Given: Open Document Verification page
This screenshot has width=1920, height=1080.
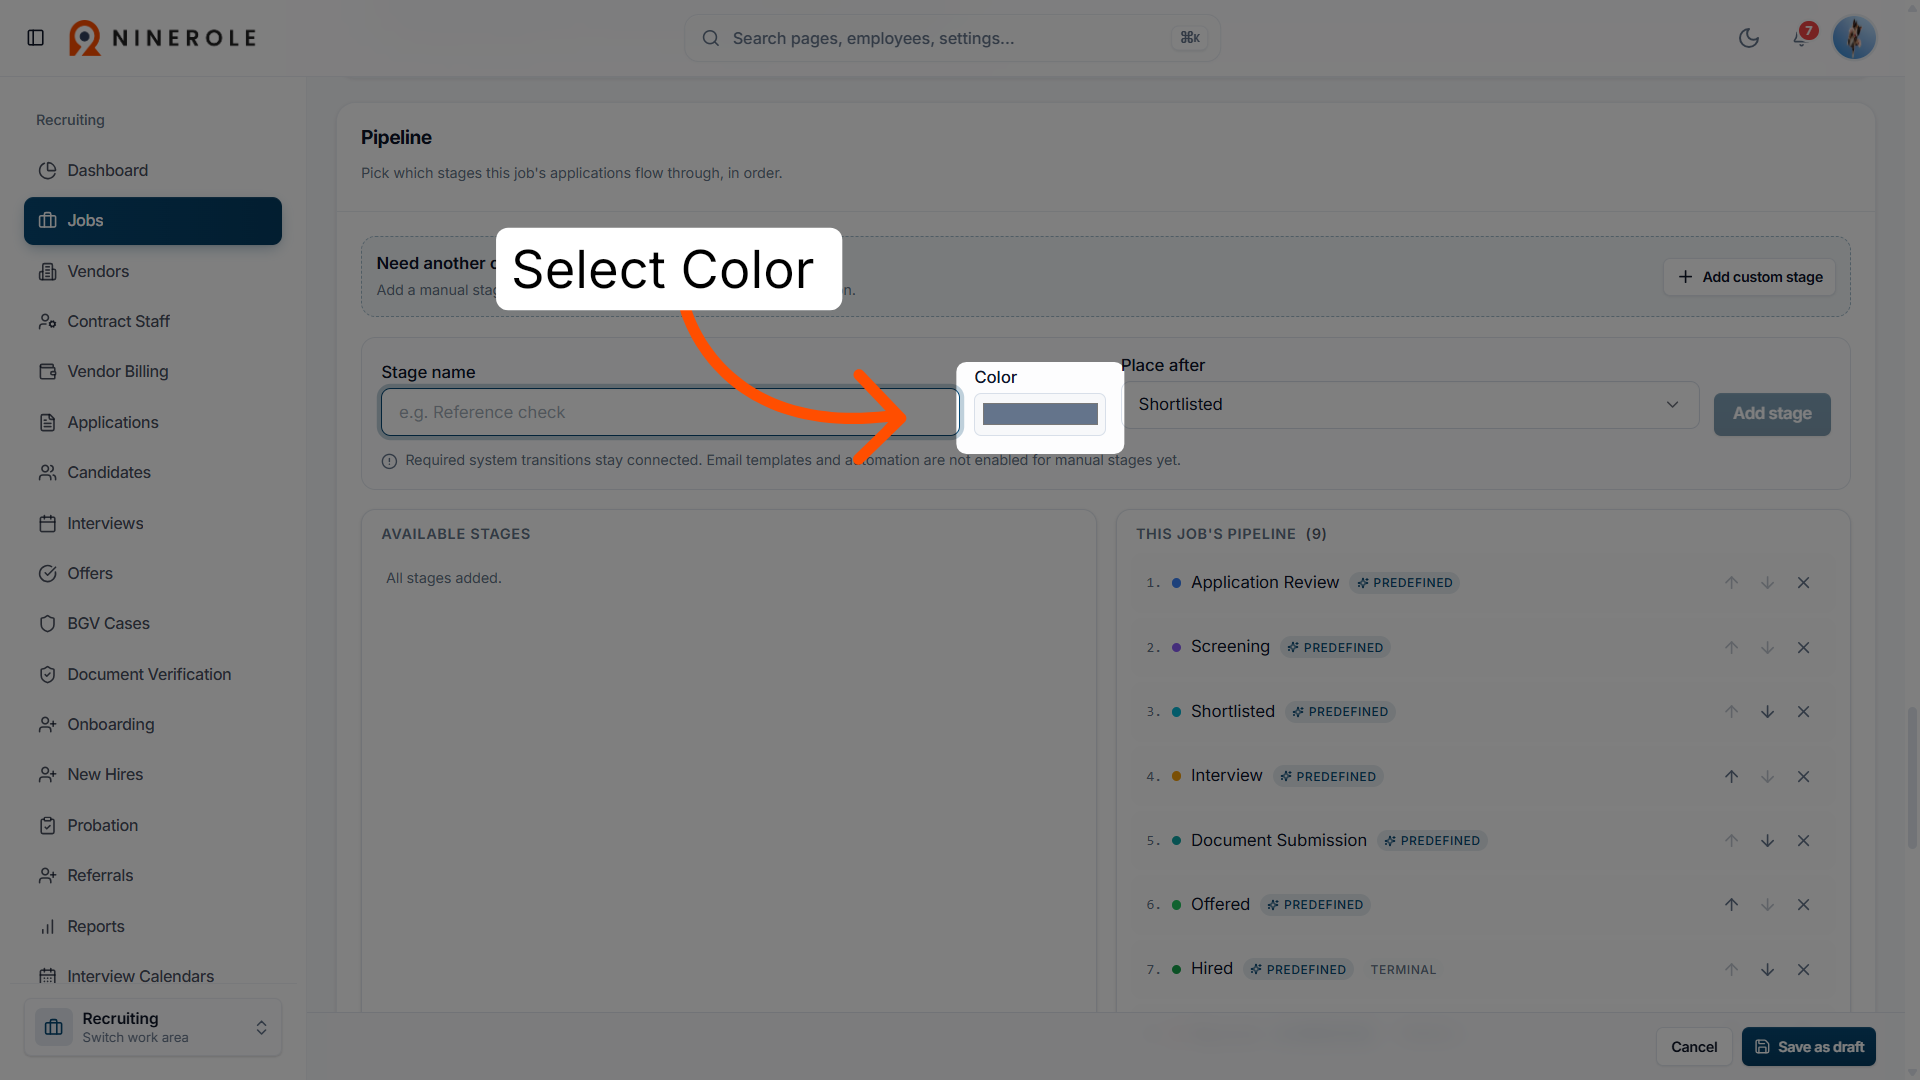Looking at the screenshot, I should coord(153,674).
